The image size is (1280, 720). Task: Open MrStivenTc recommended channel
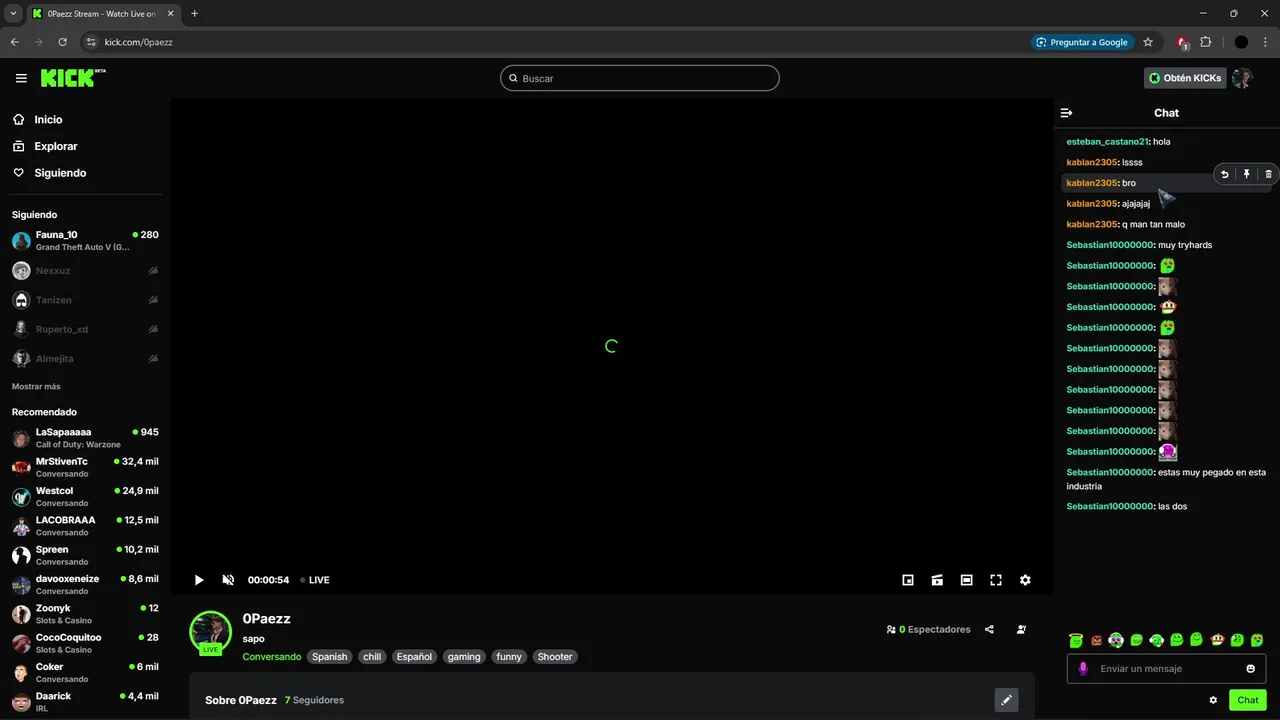85,467
